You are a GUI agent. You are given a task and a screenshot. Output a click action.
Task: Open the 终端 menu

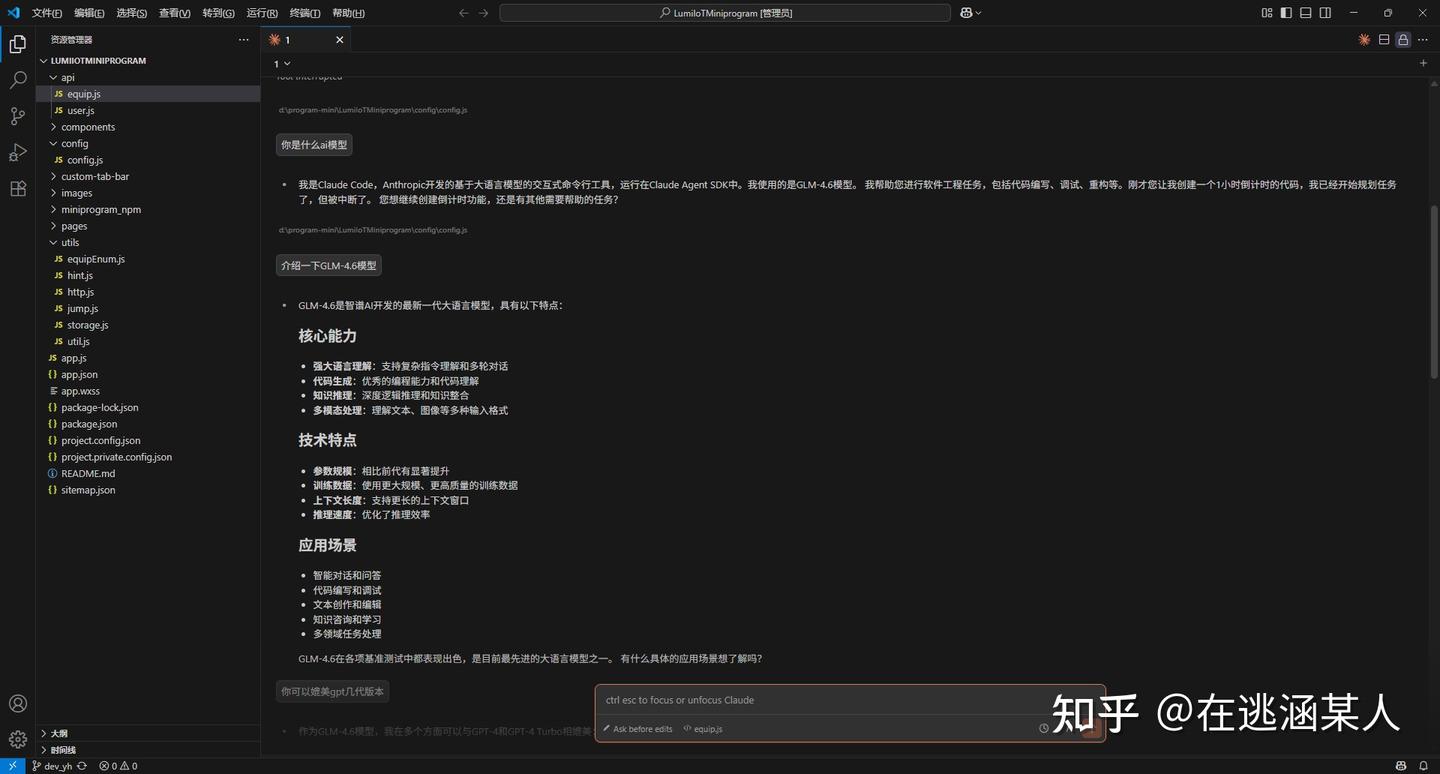[303, 13]
